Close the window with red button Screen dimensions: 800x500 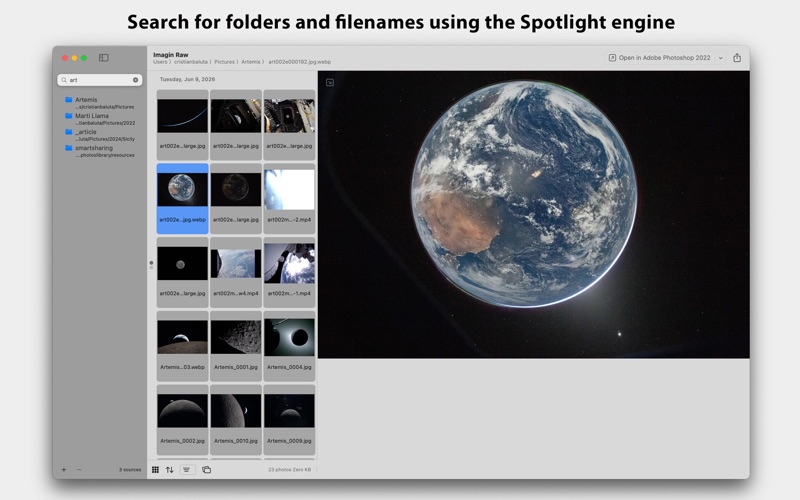[x=65, y=58]
